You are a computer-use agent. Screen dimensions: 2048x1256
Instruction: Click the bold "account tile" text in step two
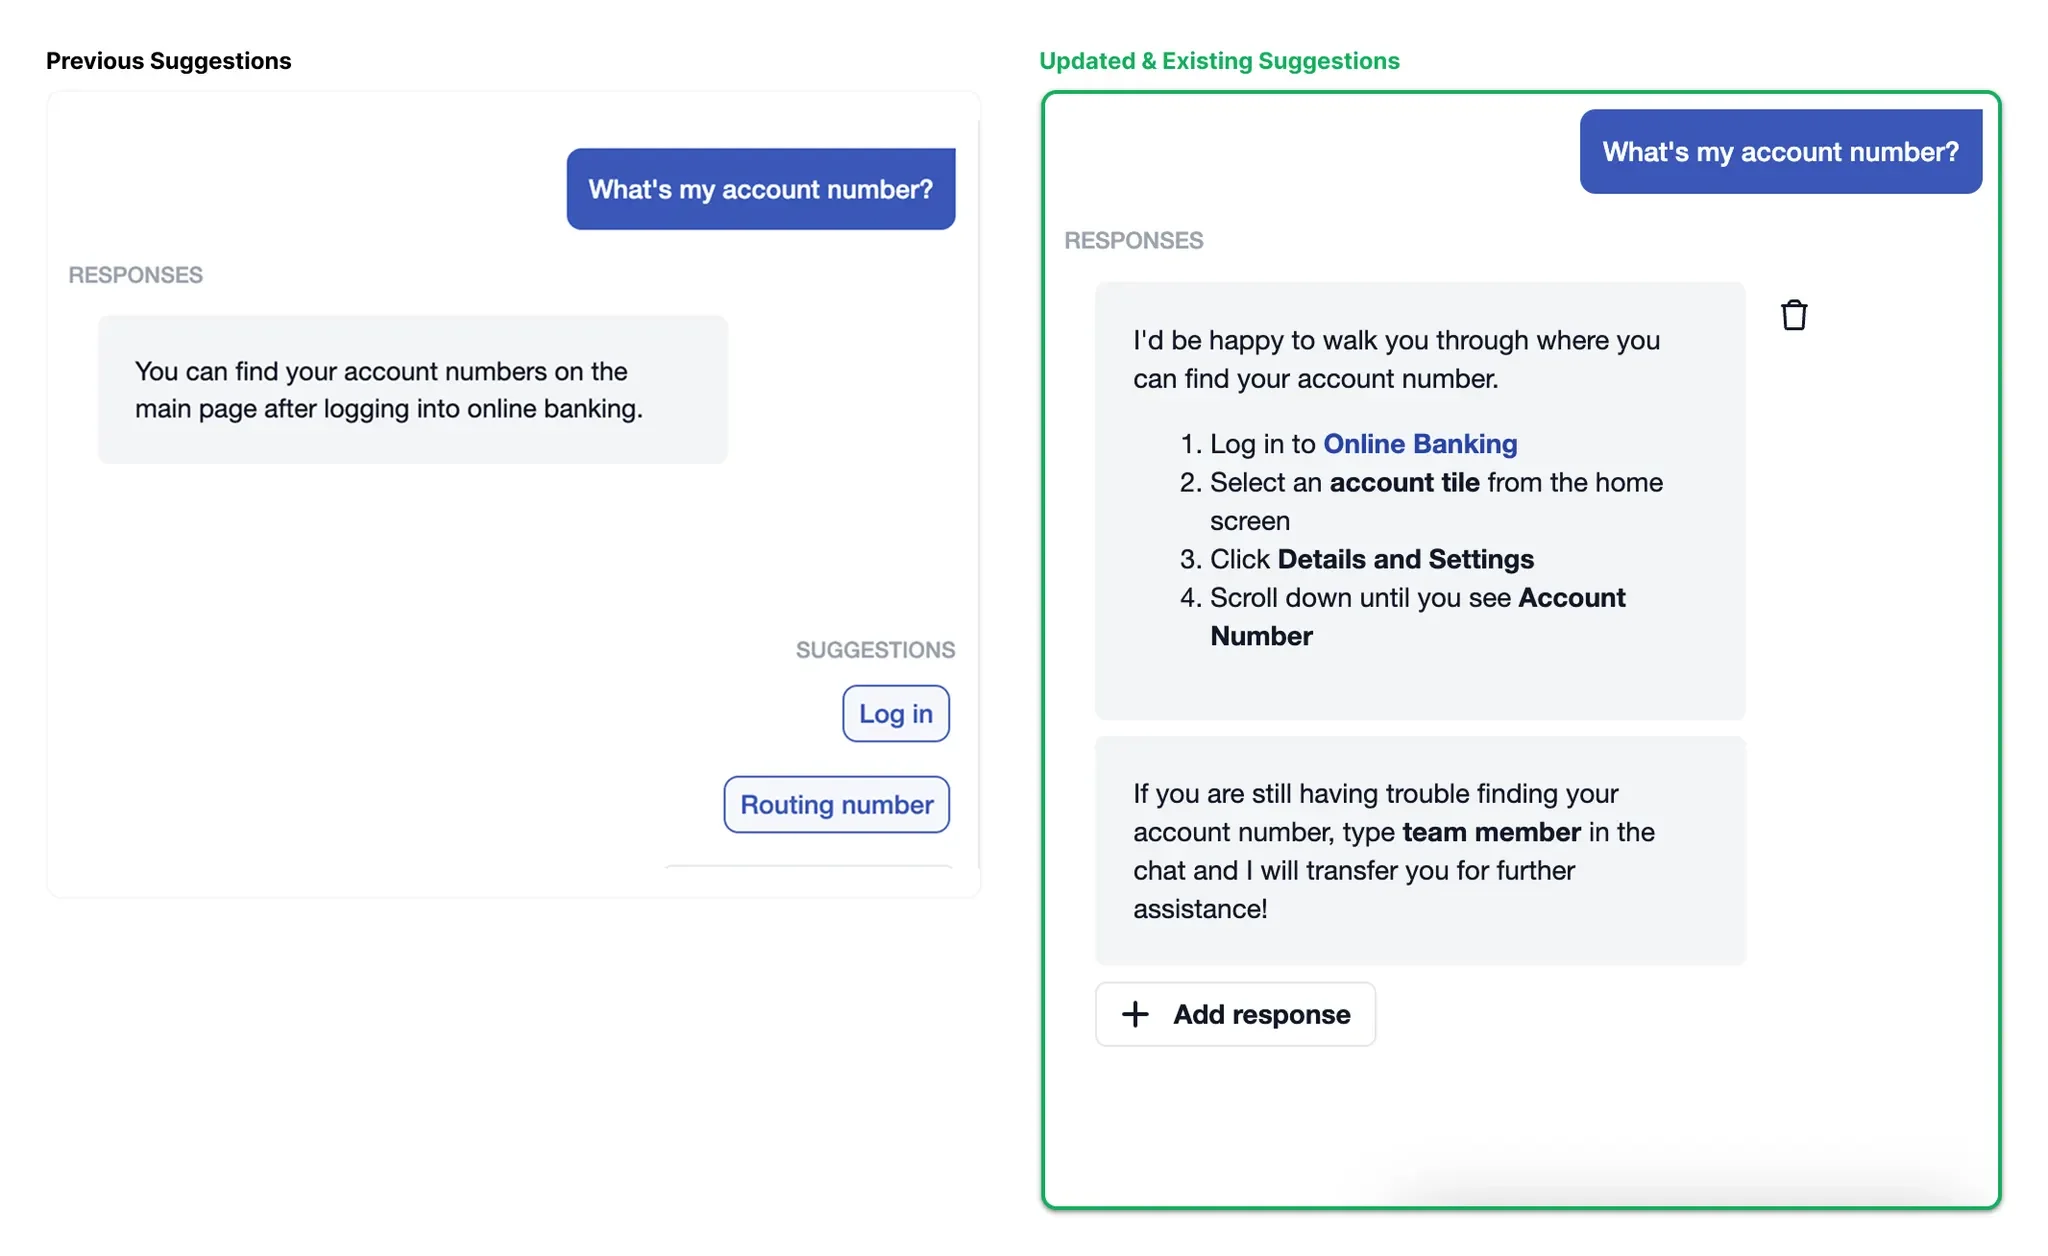(1404, 483)
